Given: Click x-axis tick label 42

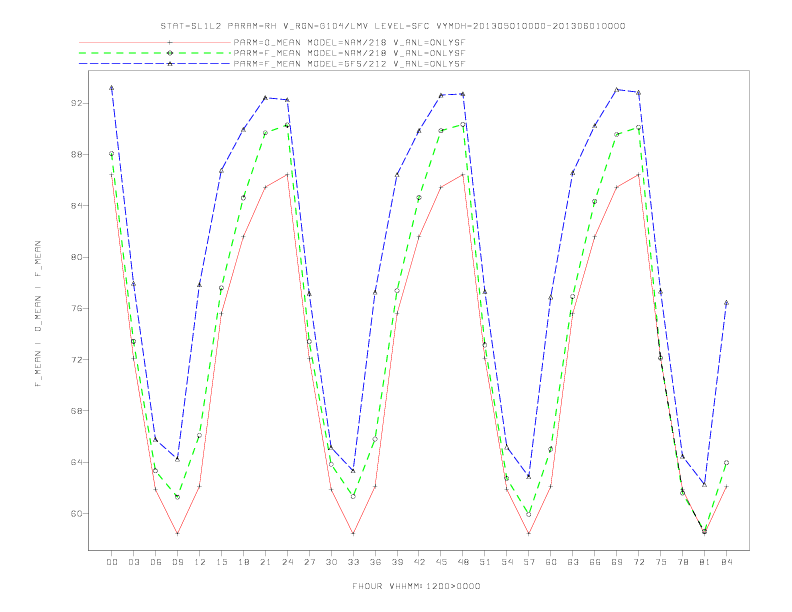Looking at the screenshot, I should coord(419,562).
